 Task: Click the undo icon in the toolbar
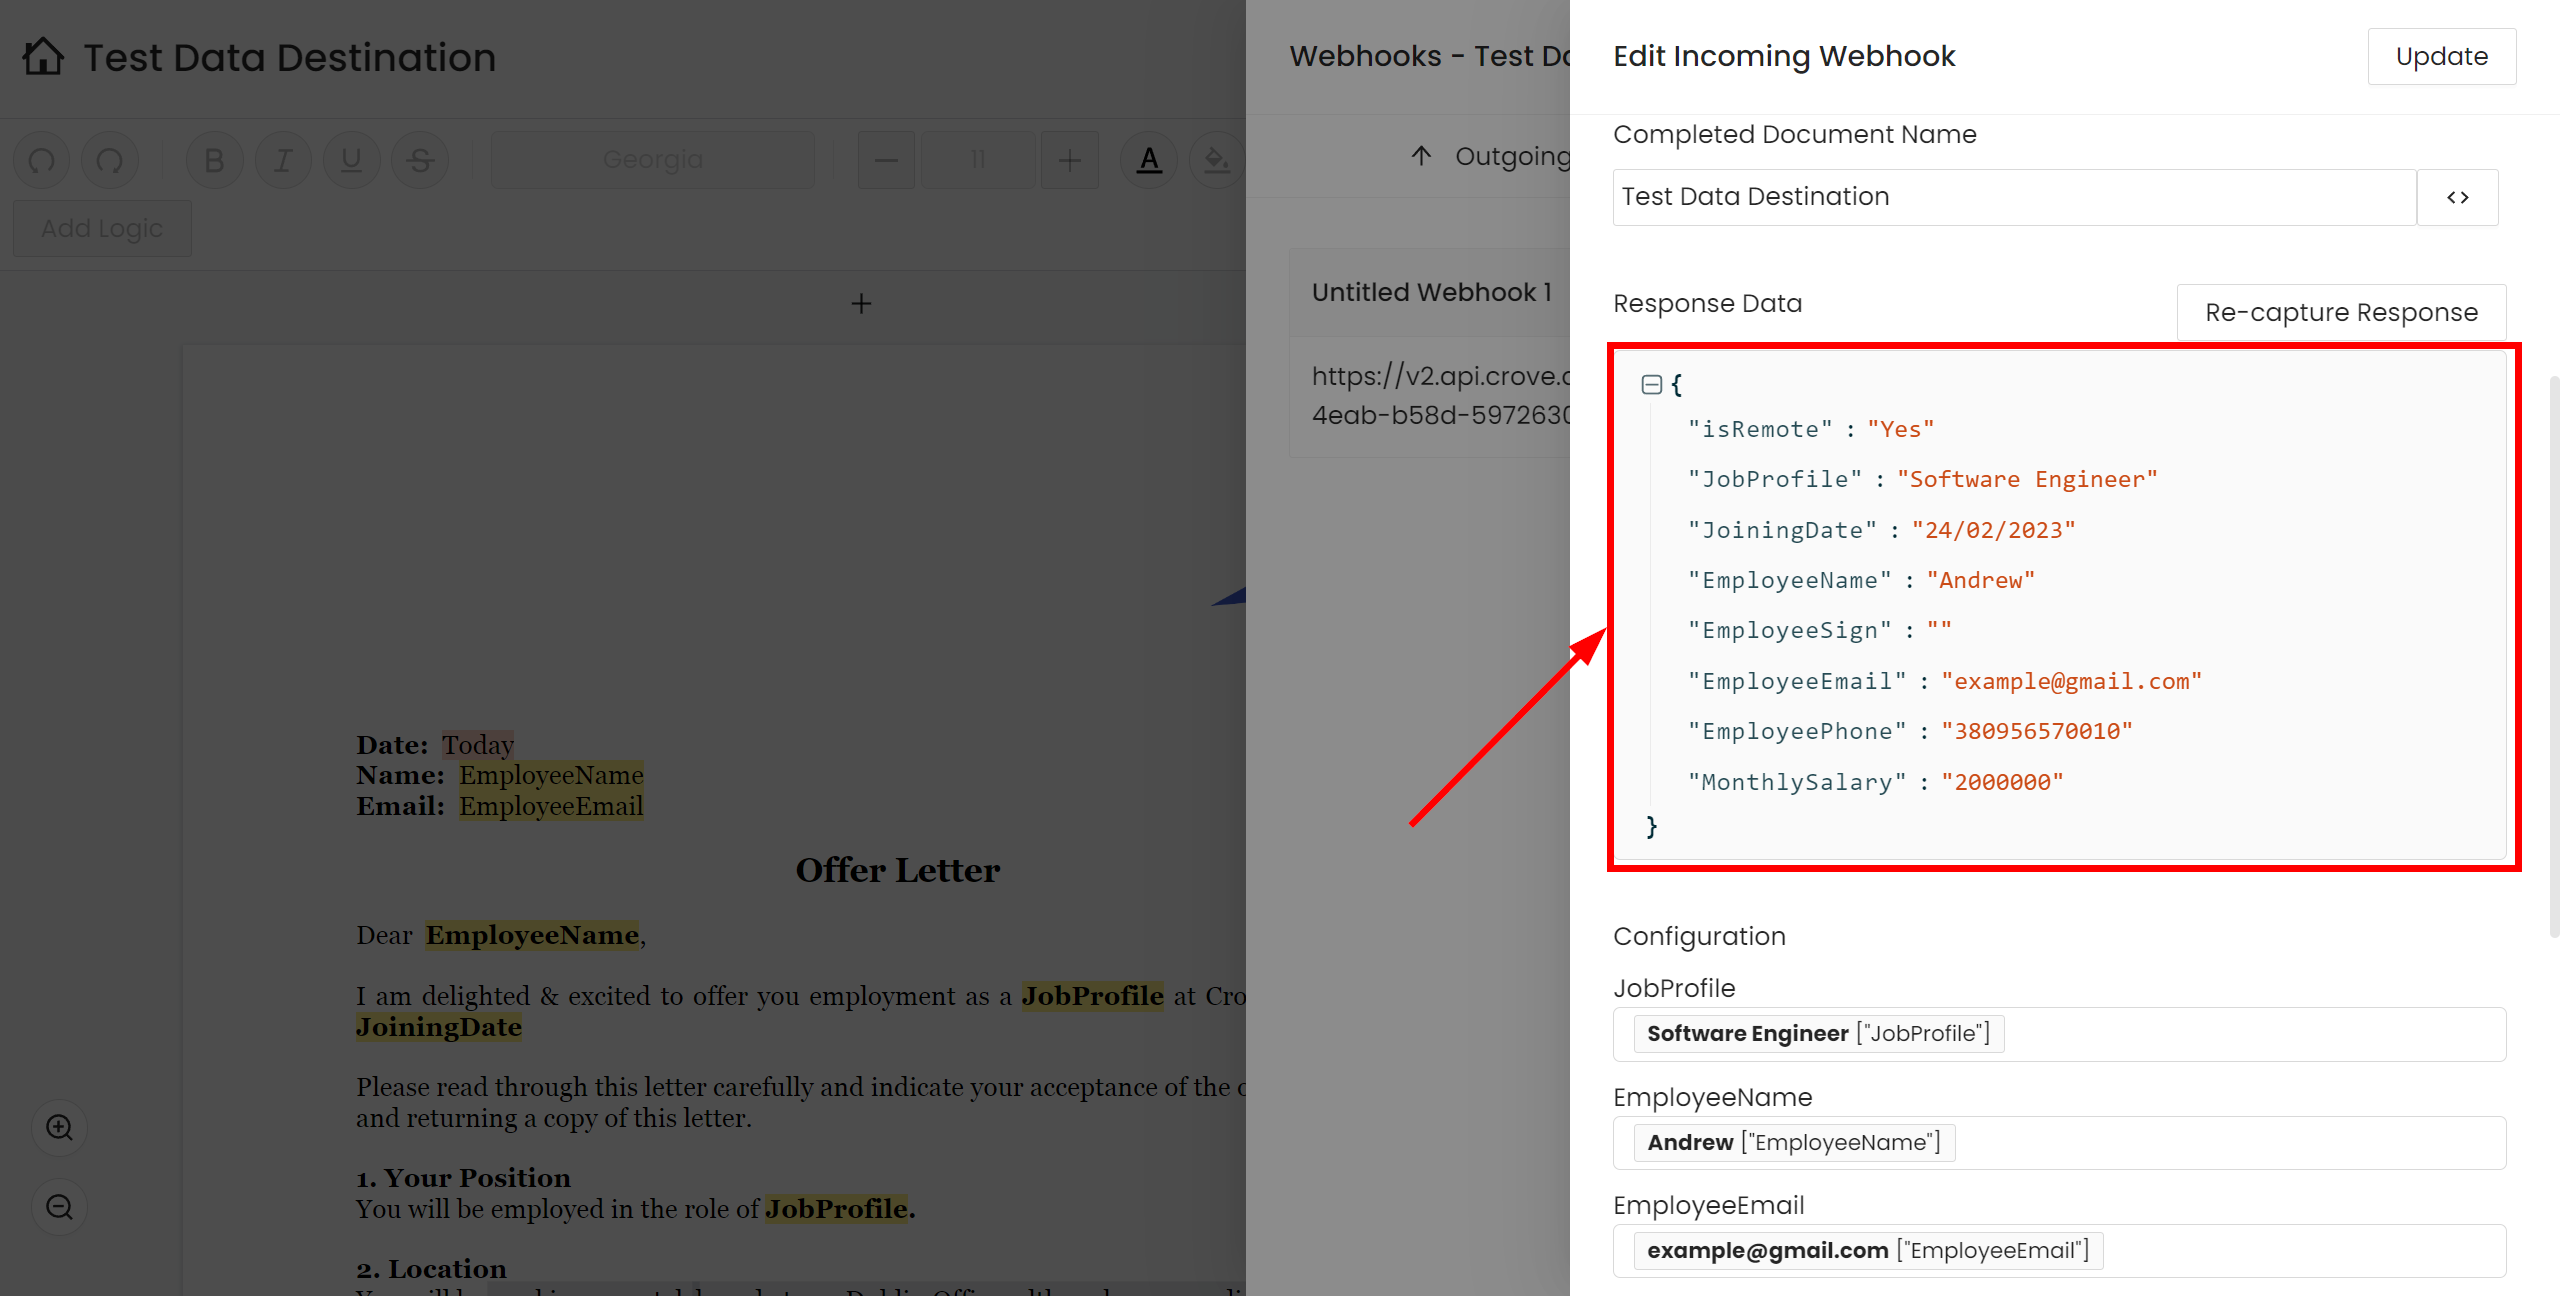click(42, 160)
